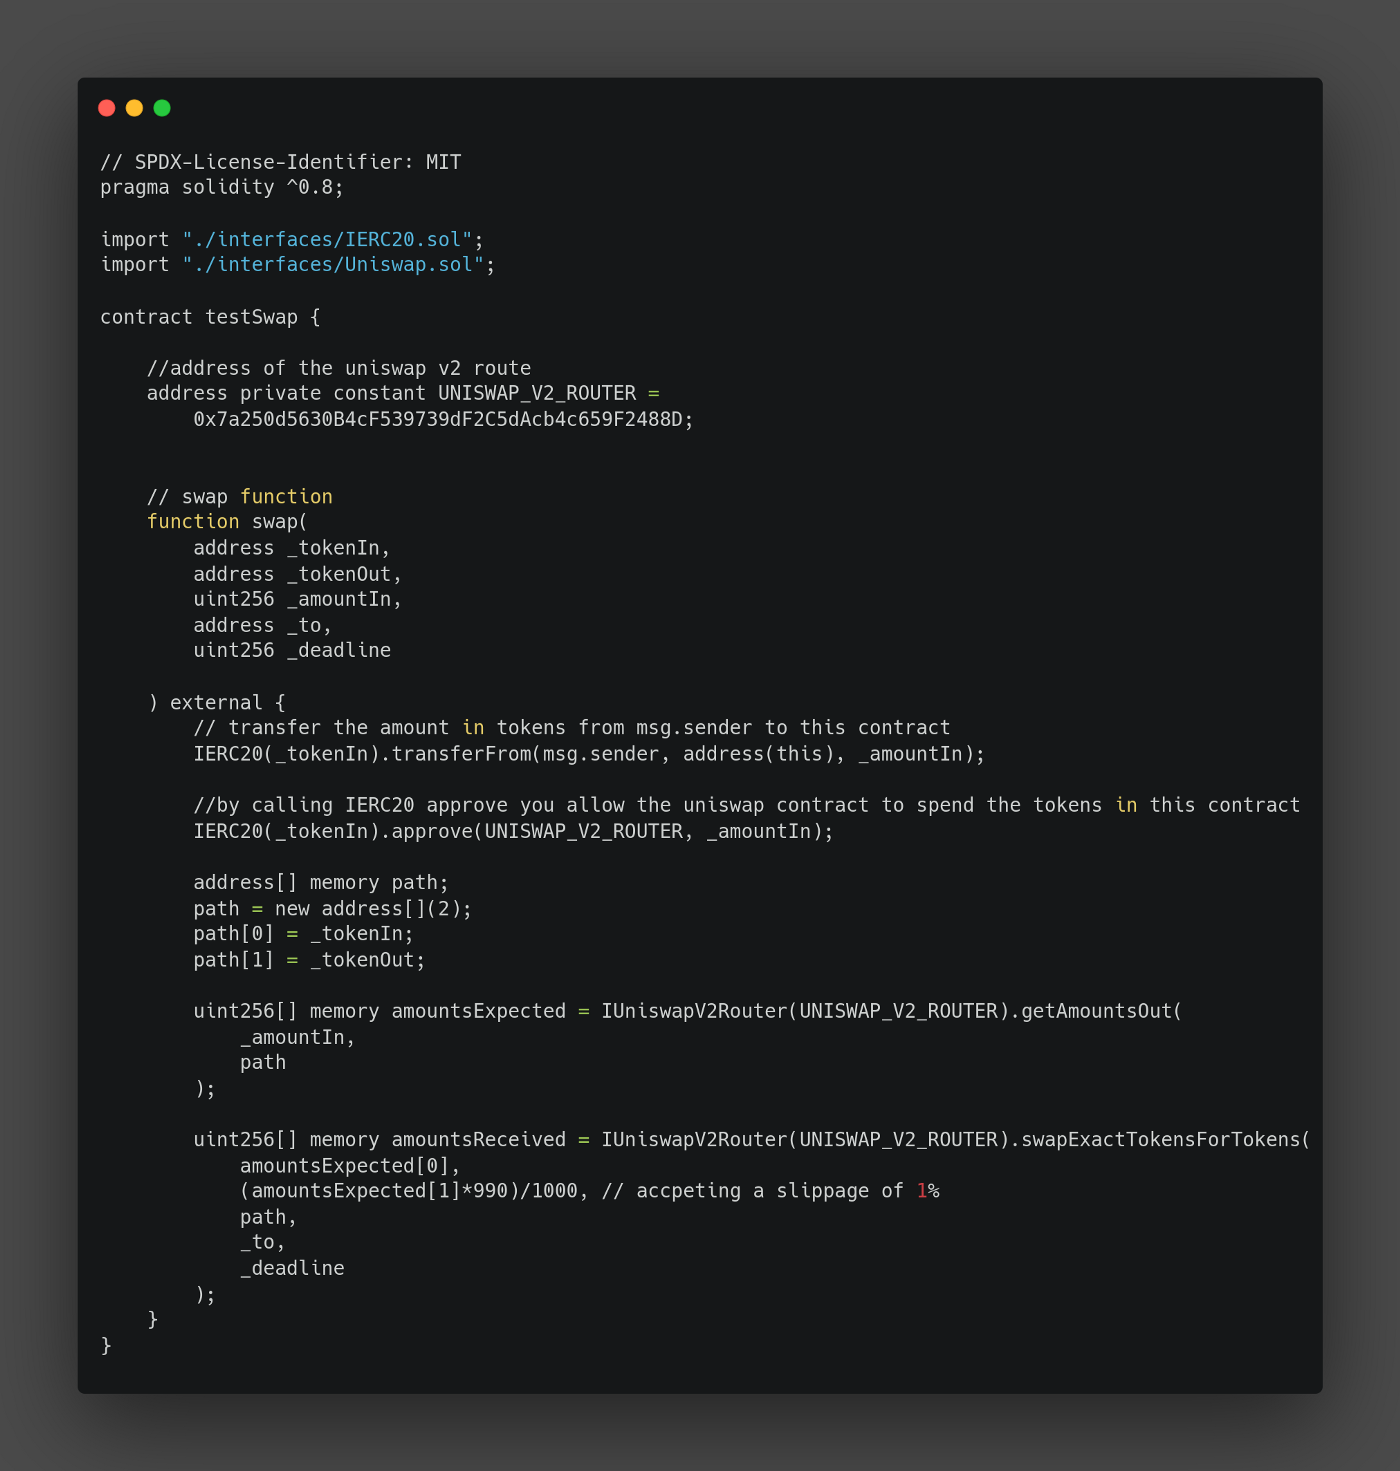1400x1471 pixels.
Task: Click the pragma solidity version line
Action: click(221, 187)
